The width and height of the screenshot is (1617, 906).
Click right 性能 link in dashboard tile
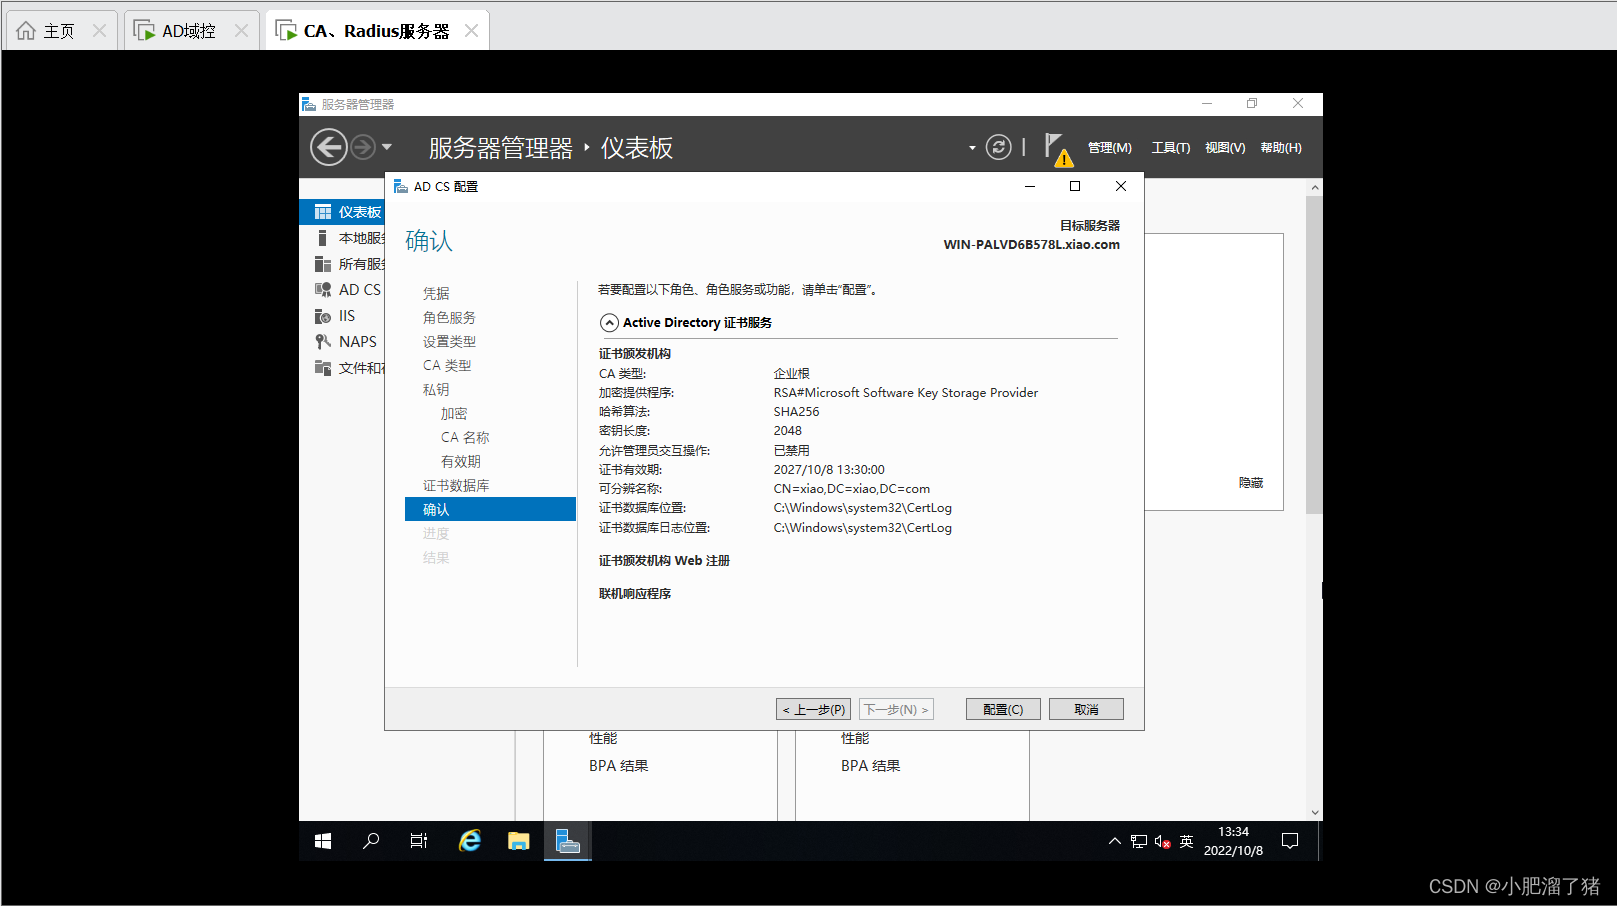(855, 738)
